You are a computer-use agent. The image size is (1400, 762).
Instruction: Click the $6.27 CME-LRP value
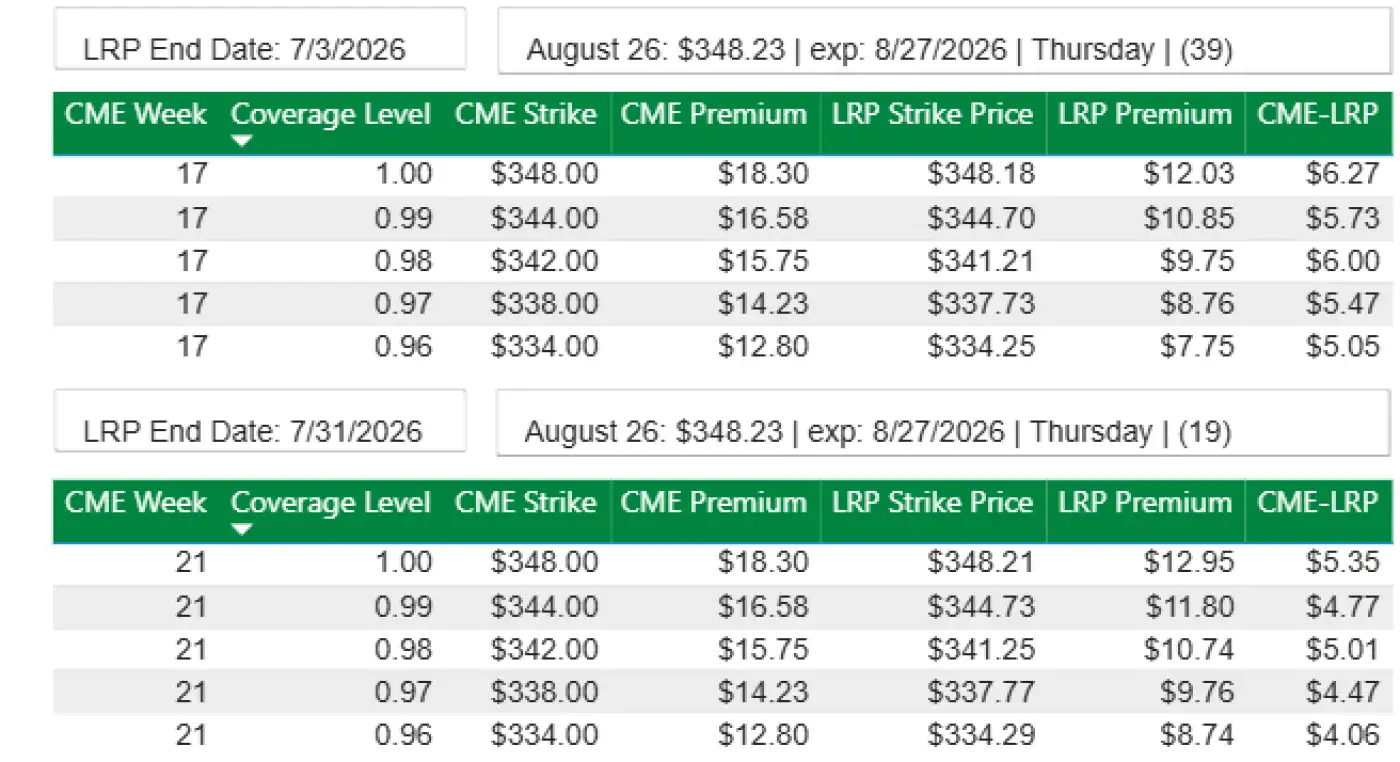coord(1342,174)
